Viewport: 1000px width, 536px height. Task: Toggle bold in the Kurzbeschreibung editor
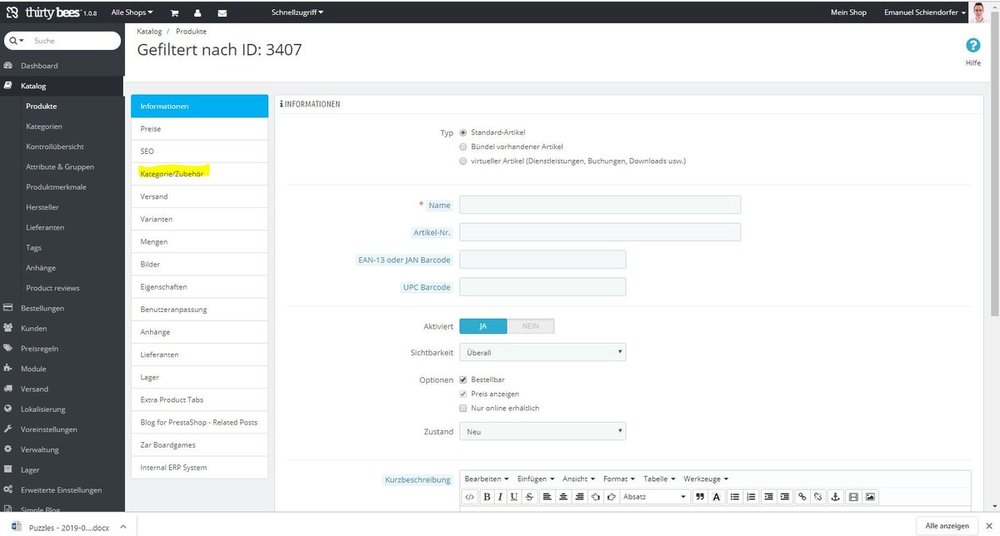click(x=487, y=497)
